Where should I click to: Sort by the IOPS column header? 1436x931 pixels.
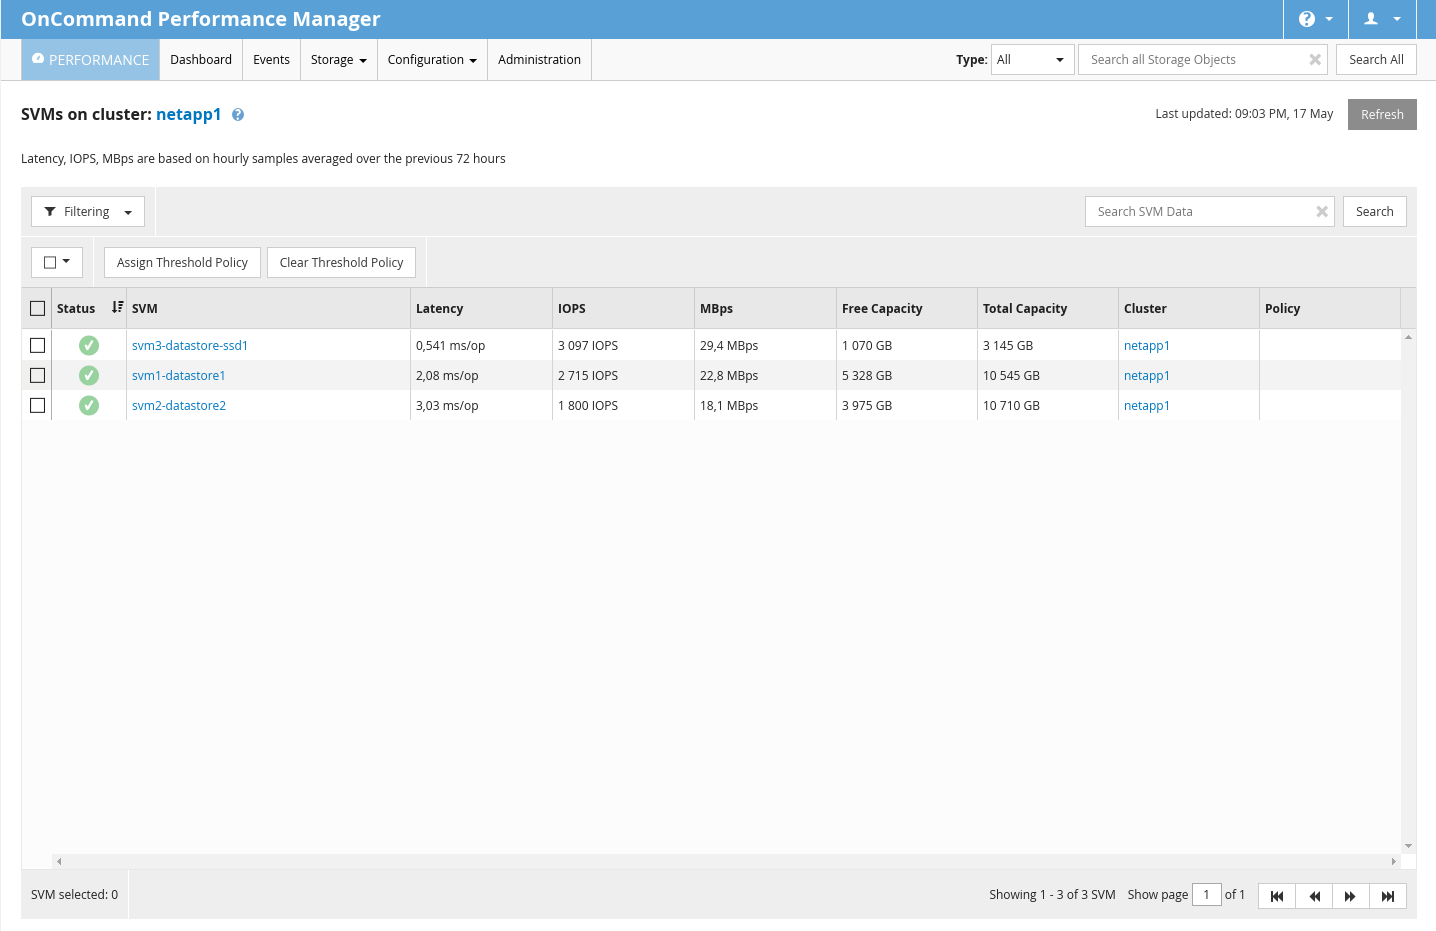tap(623, 308)
